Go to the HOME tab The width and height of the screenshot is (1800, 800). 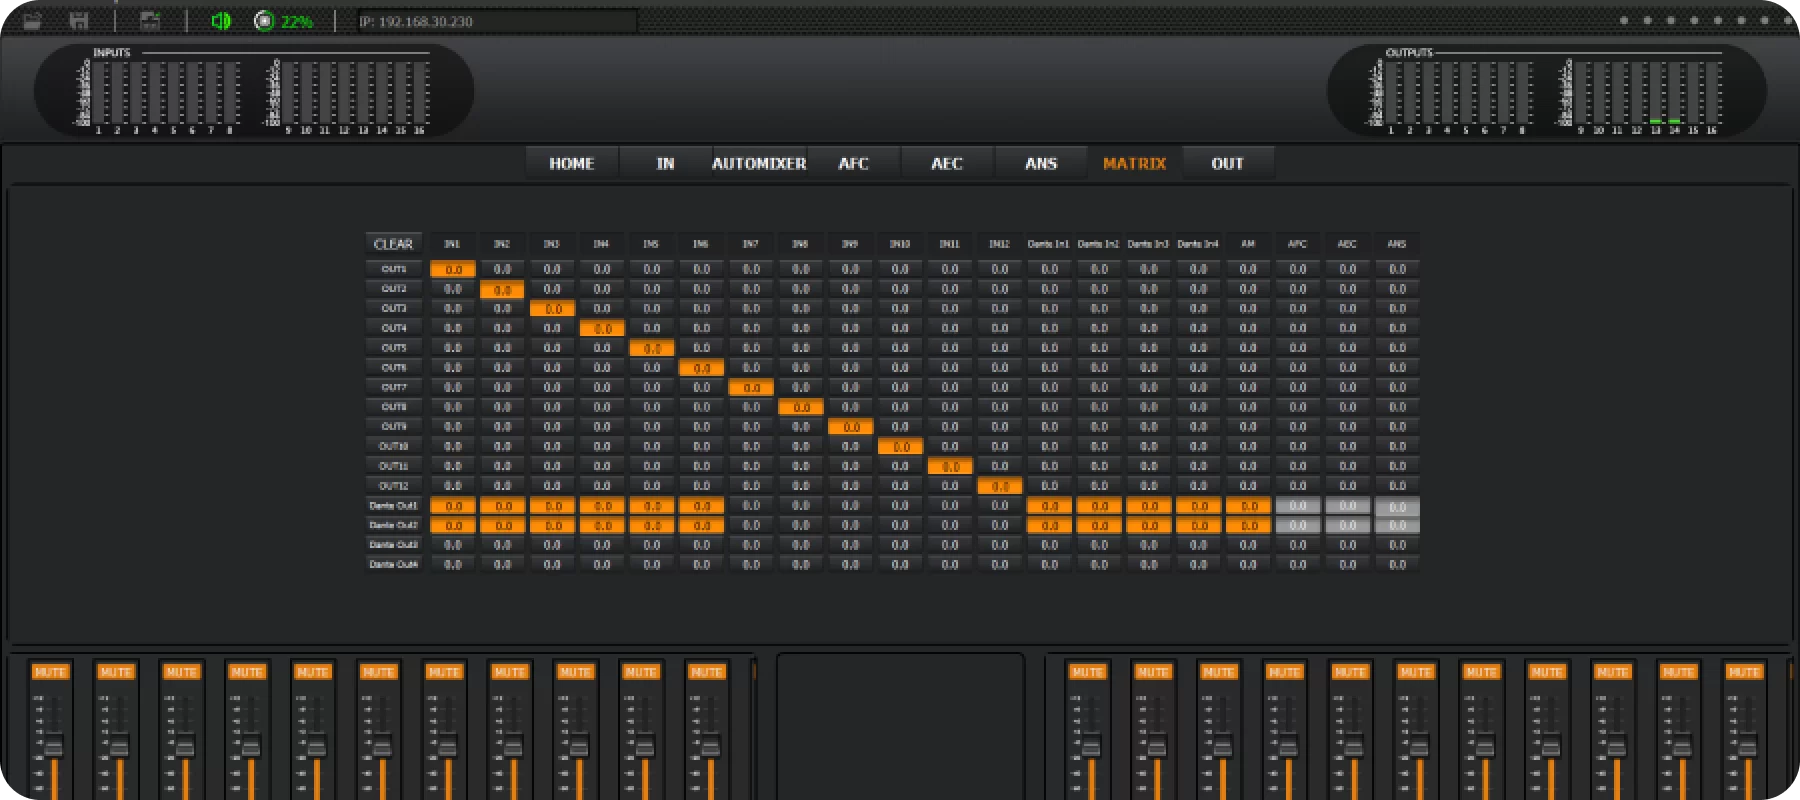coord(571,163)
